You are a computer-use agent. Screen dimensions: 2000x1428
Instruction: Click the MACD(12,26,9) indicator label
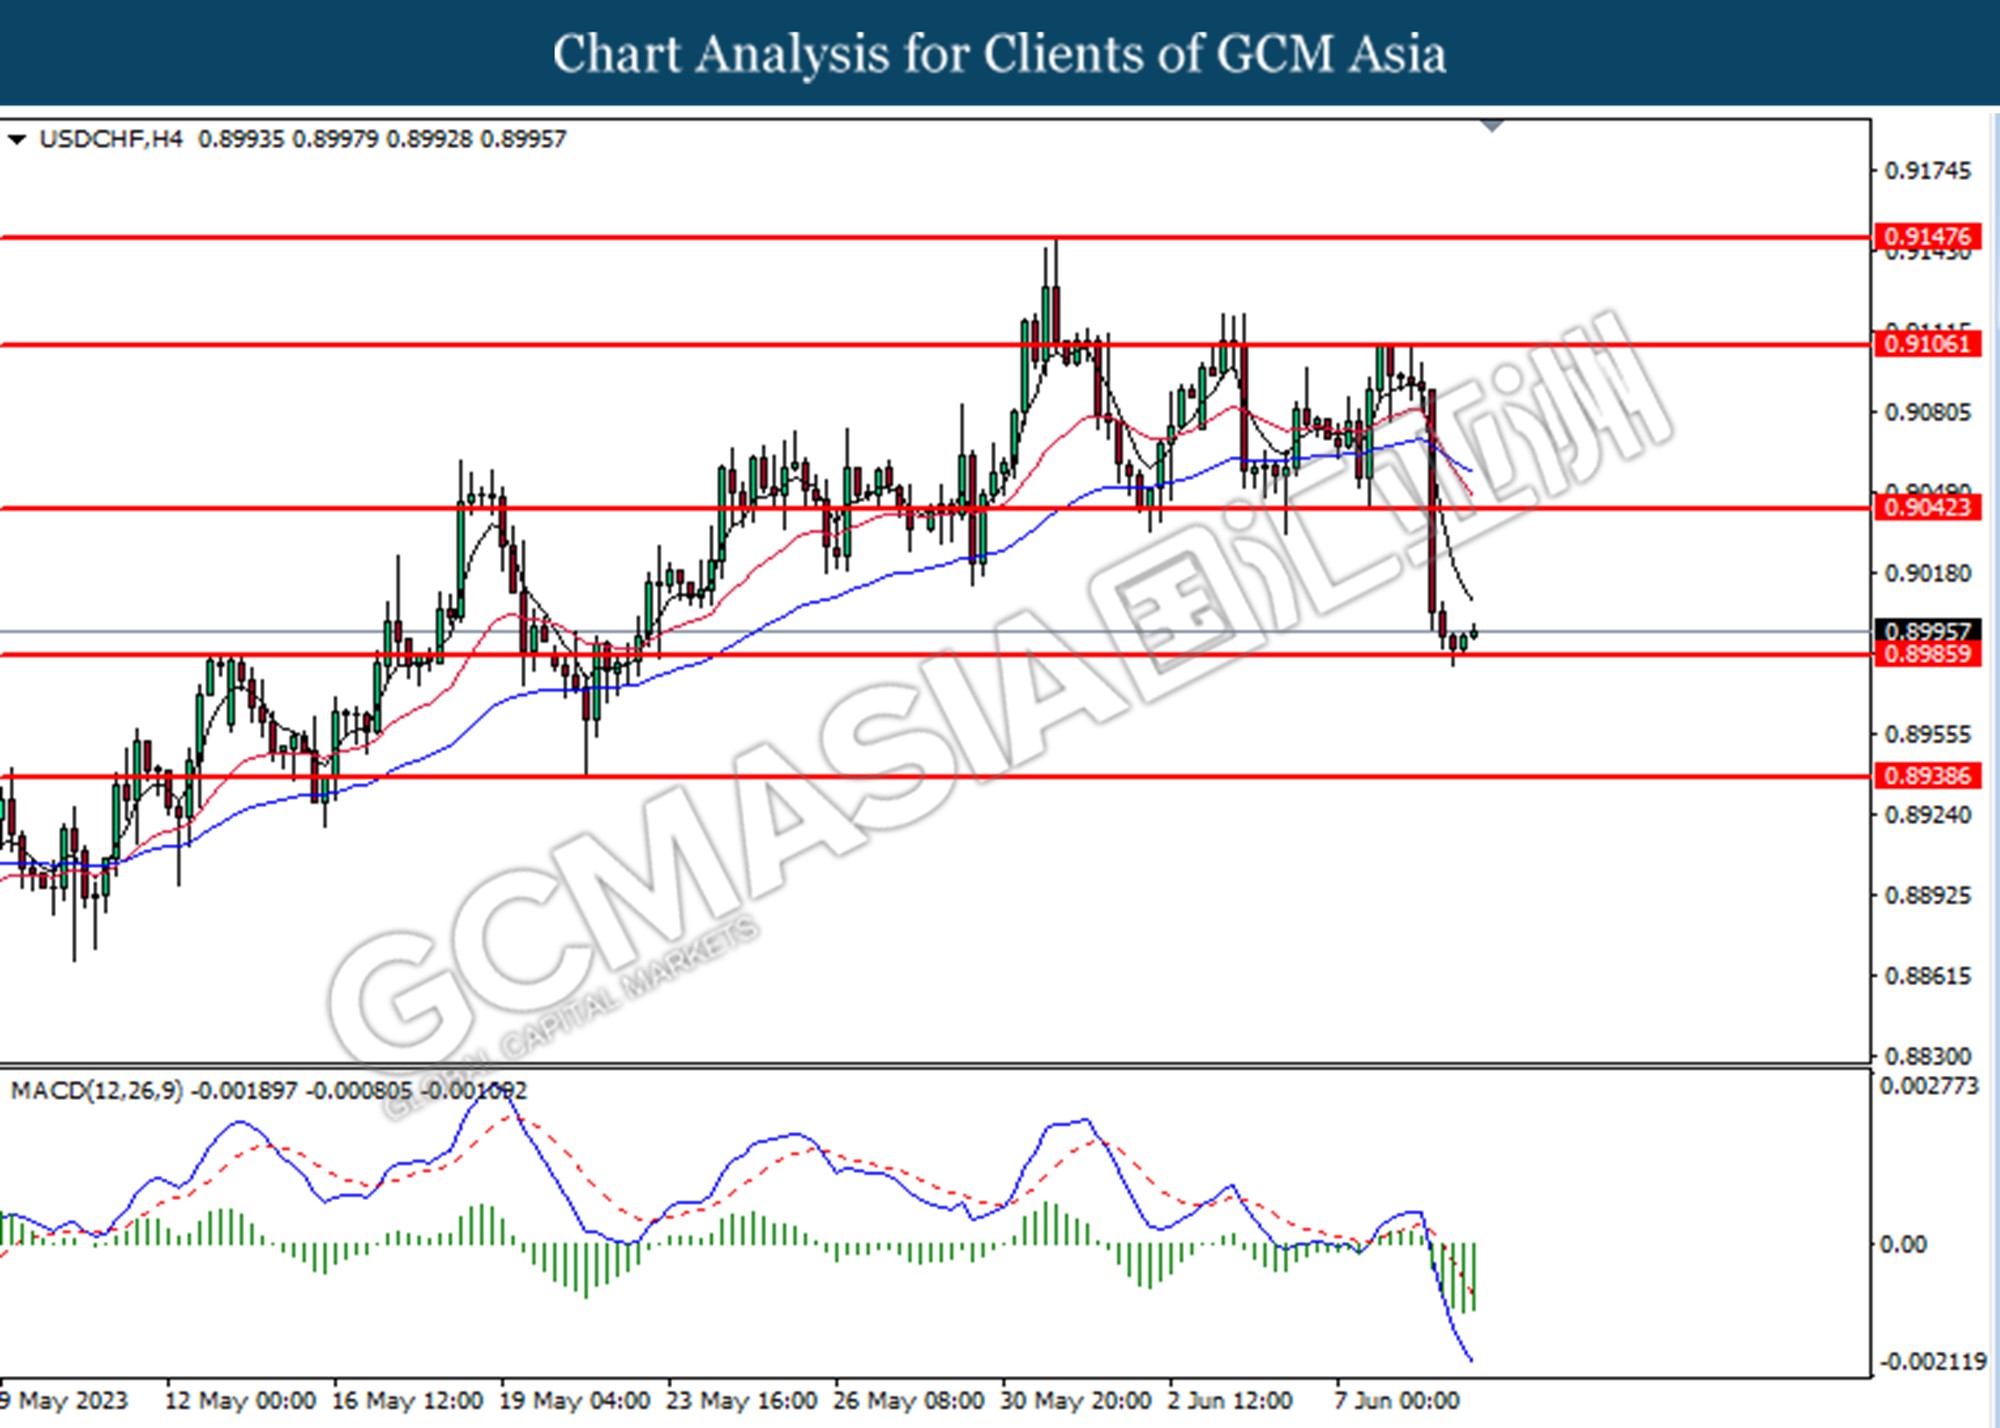pyautogui.click(x=97, y=1091)
